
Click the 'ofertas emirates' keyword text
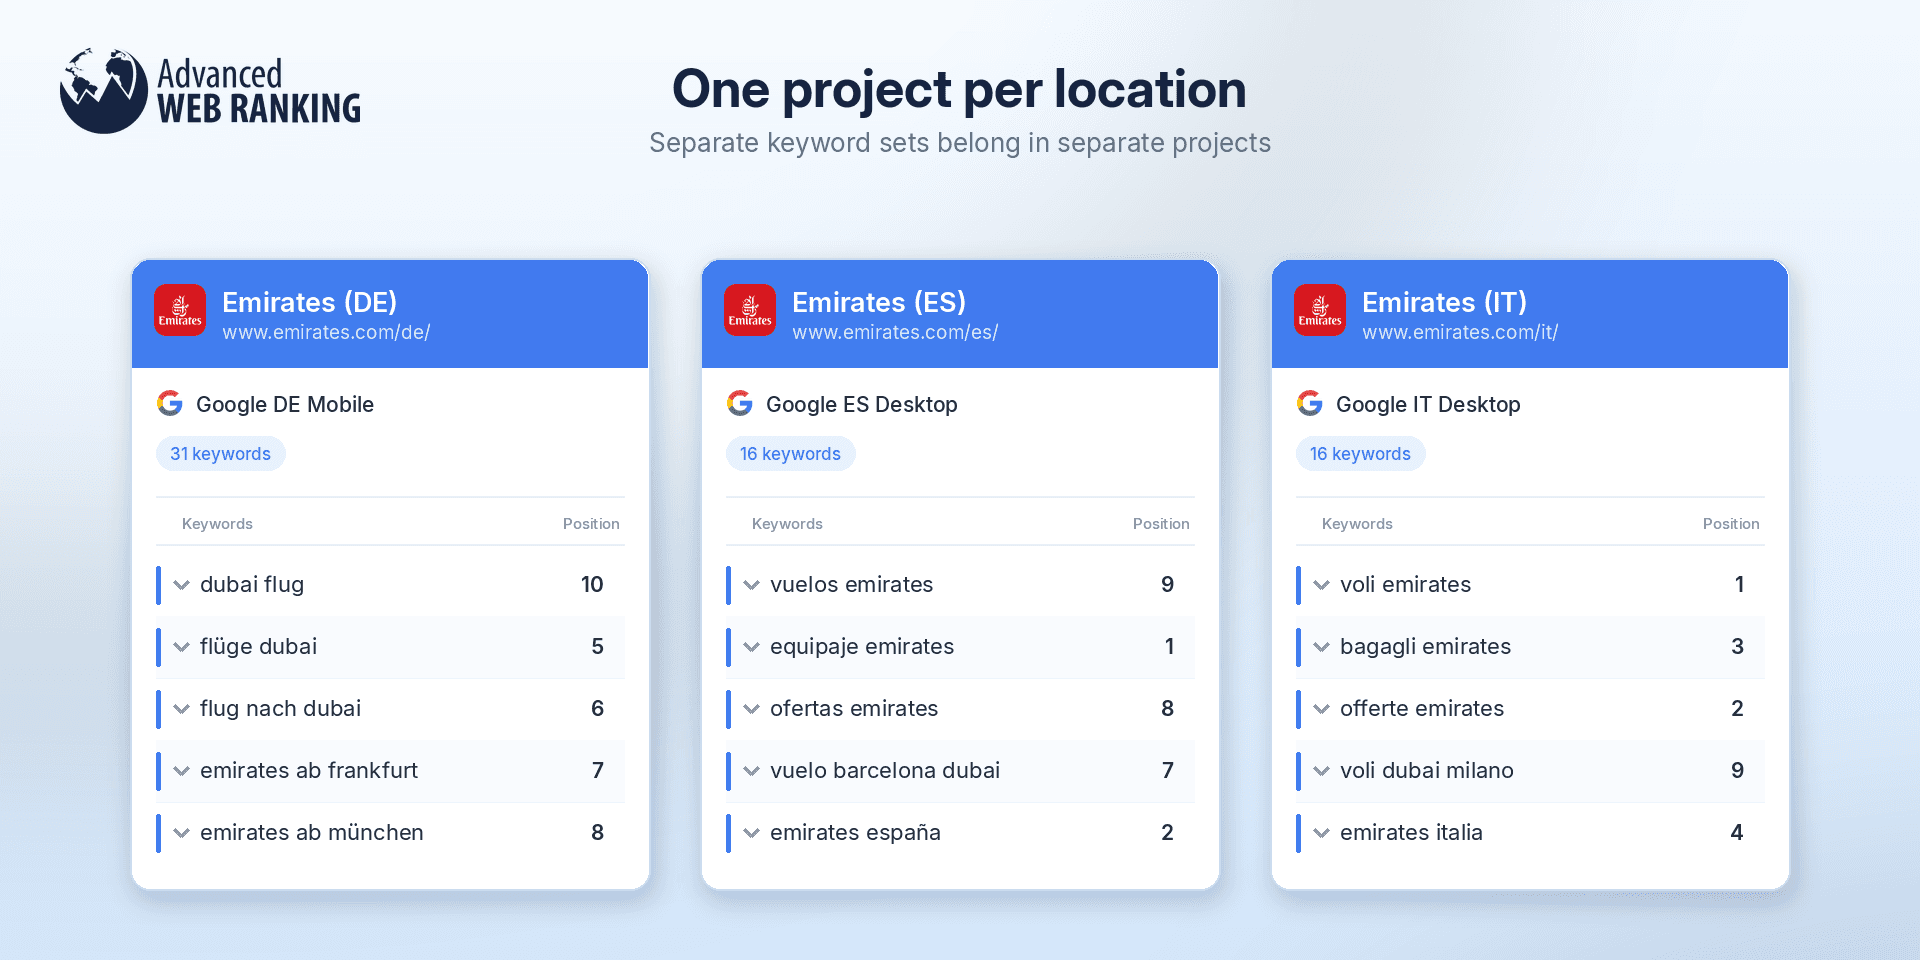coord(854,709)
